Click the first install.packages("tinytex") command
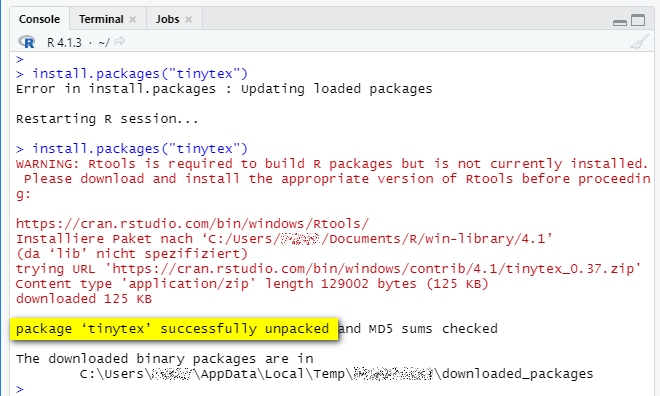Image resolution: width=660 pixels, height=396 pixels. tap(140, 74)
